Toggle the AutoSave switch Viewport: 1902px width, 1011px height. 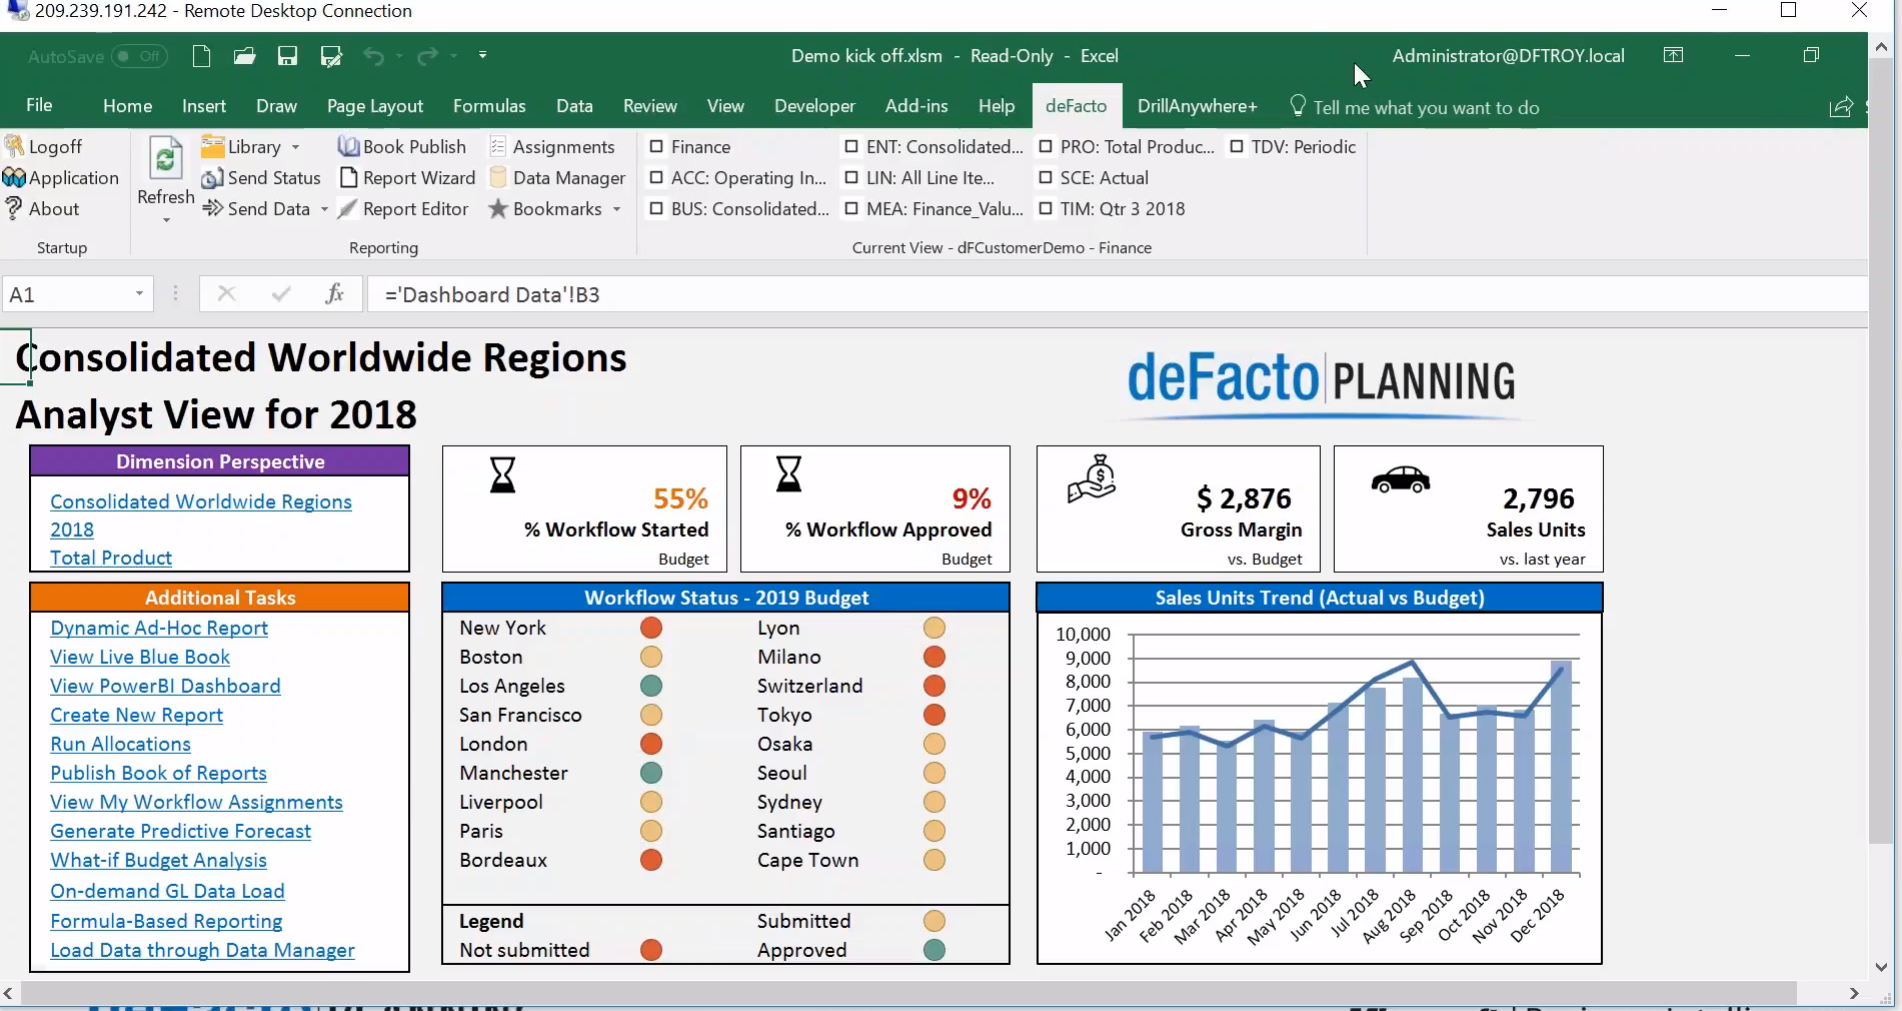click(139, 56)
